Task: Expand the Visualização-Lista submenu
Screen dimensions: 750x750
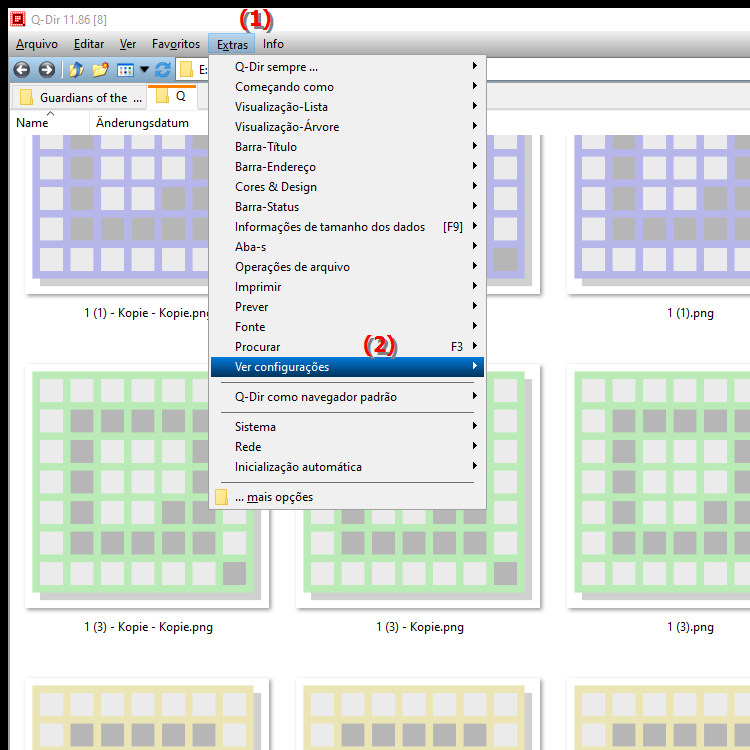Action: [x=347, y=107]
